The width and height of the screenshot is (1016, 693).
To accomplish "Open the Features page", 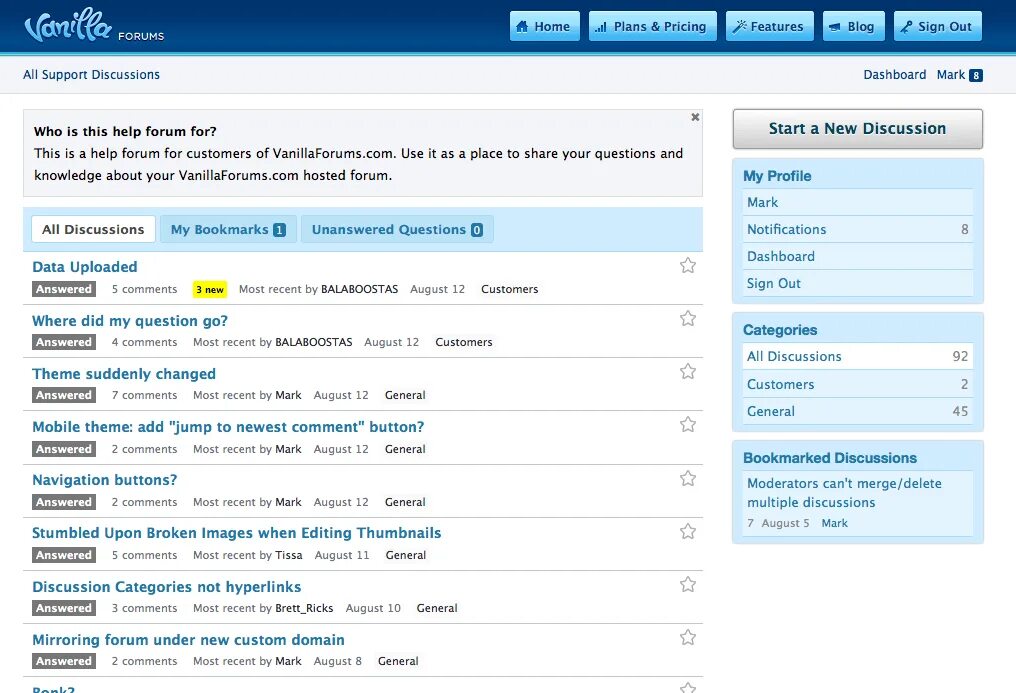I will coord(769,27).
